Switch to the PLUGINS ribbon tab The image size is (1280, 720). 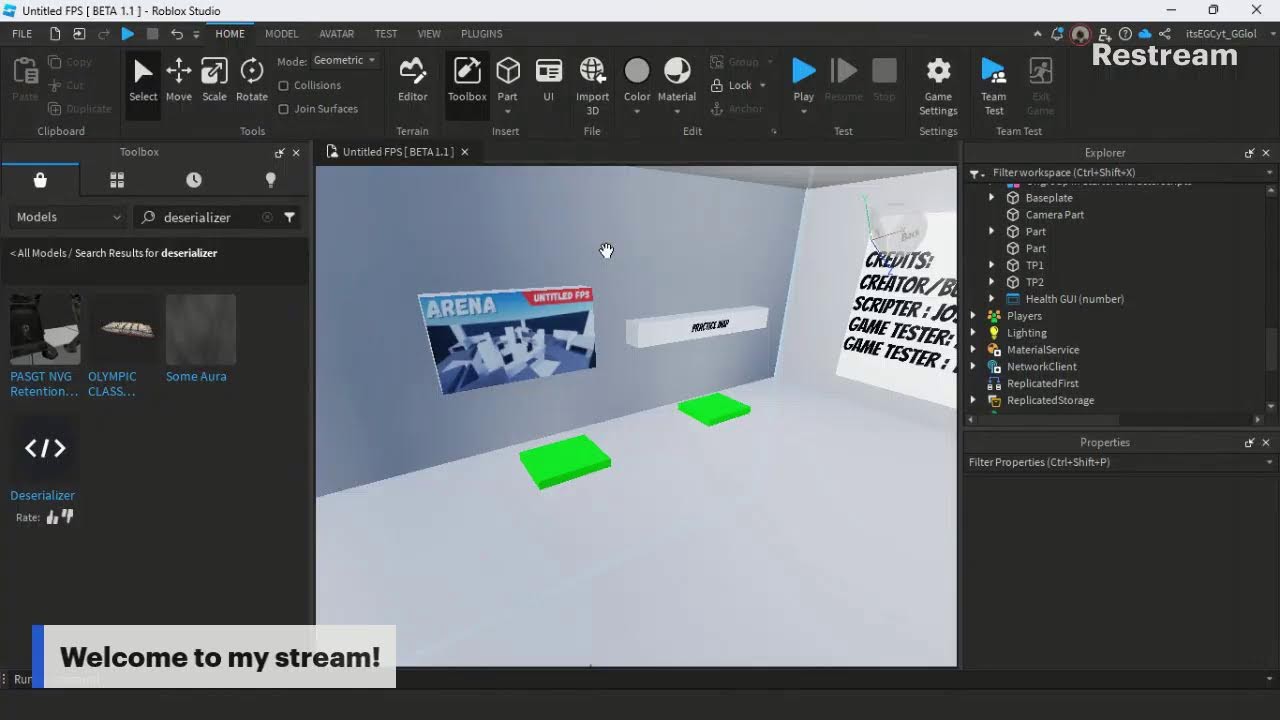[482, 34]
